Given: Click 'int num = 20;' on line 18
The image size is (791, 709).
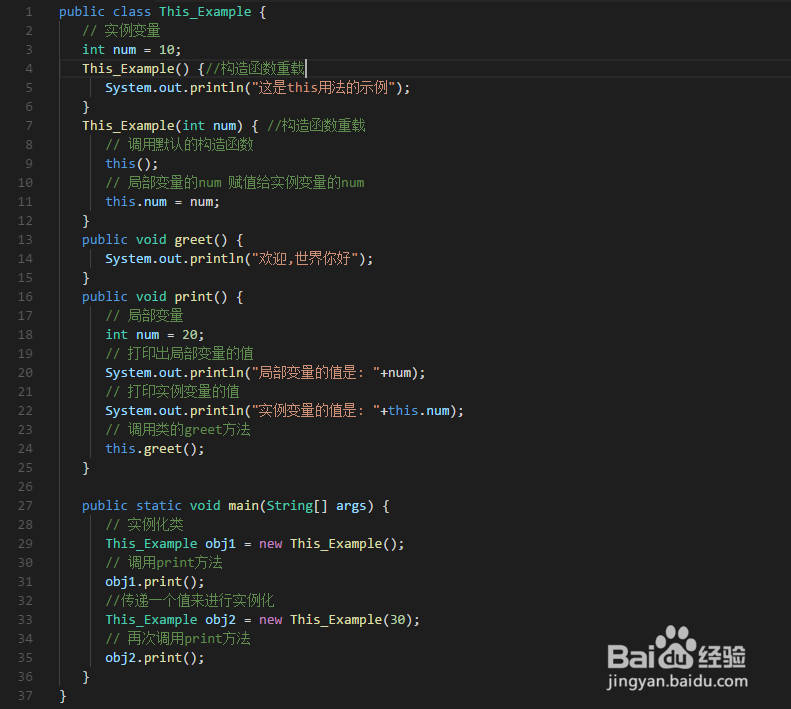Looking at the screenshot, I should point(155,335).
